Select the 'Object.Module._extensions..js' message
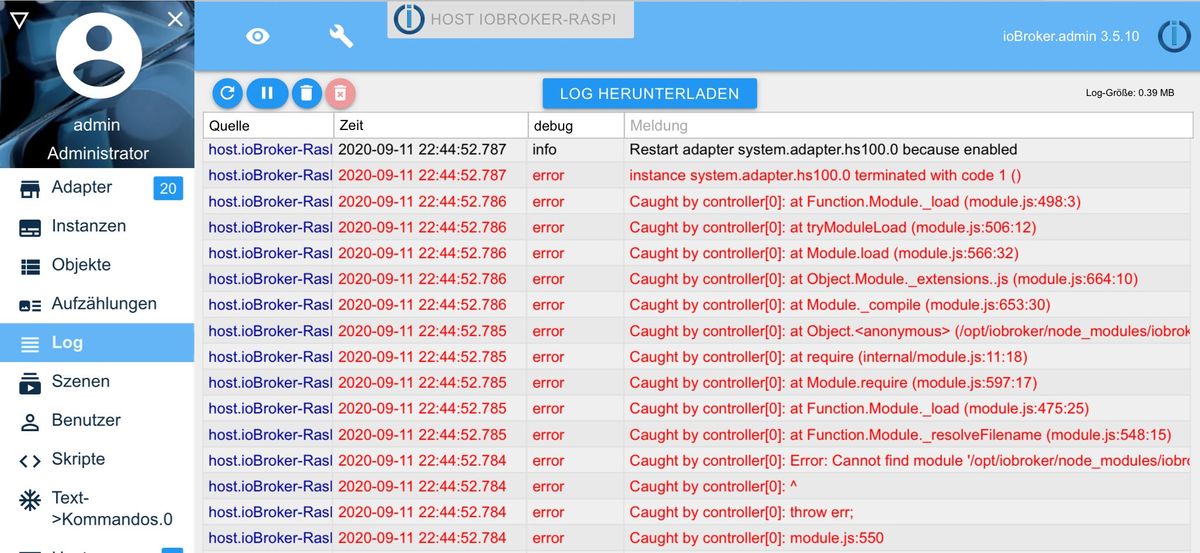 [883, 279]
